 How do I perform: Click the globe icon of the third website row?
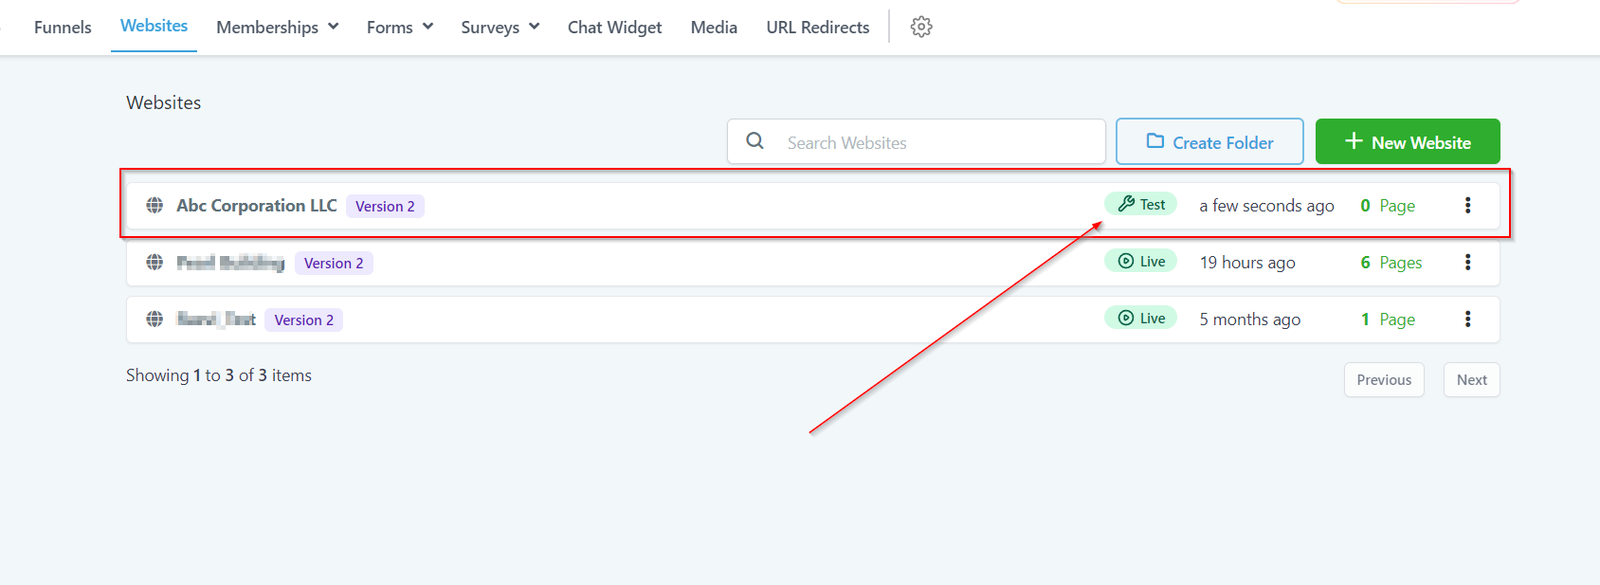click(155, 319)
